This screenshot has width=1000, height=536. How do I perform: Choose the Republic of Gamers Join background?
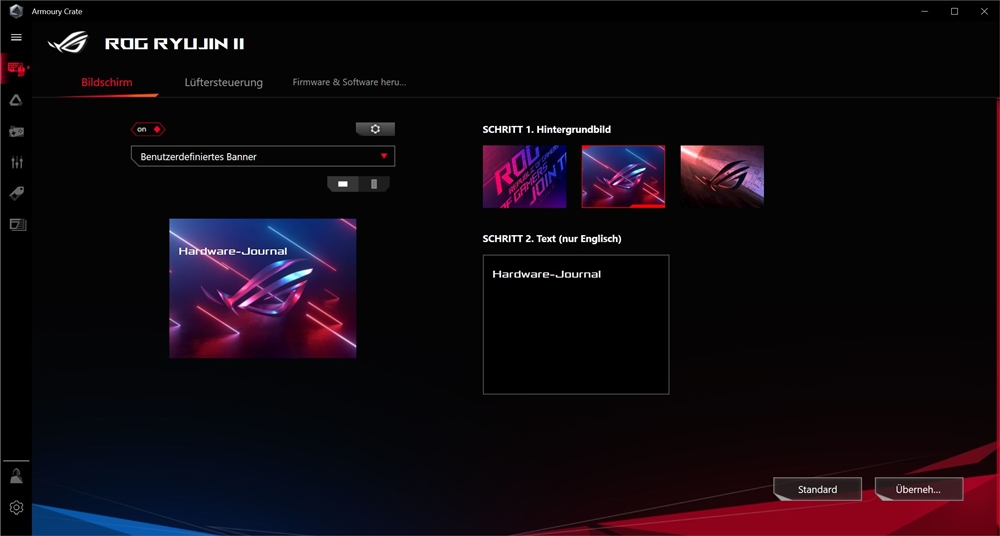tap(524, 177)
